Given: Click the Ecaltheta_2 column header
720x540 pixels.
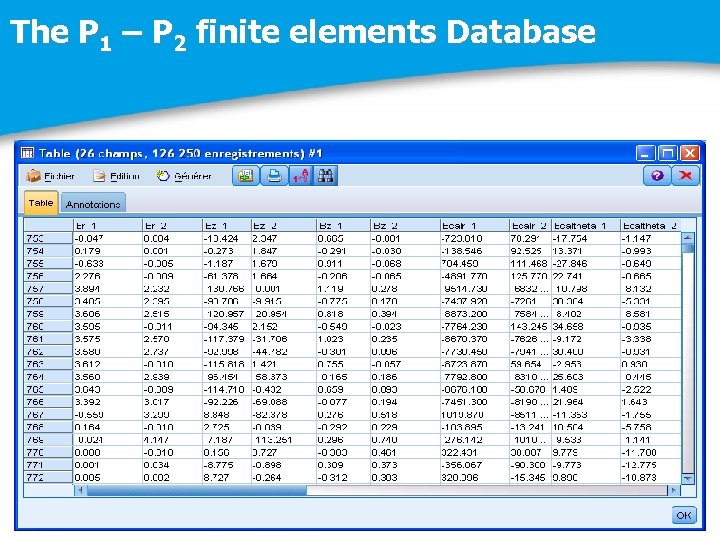Looking at the screenshot, I should (x=651, y=225).
